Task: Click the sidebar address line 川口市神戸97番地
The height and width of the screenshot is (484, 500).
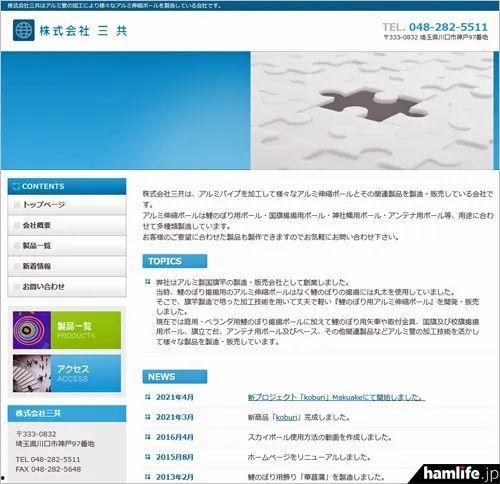Action: (55, 444)
